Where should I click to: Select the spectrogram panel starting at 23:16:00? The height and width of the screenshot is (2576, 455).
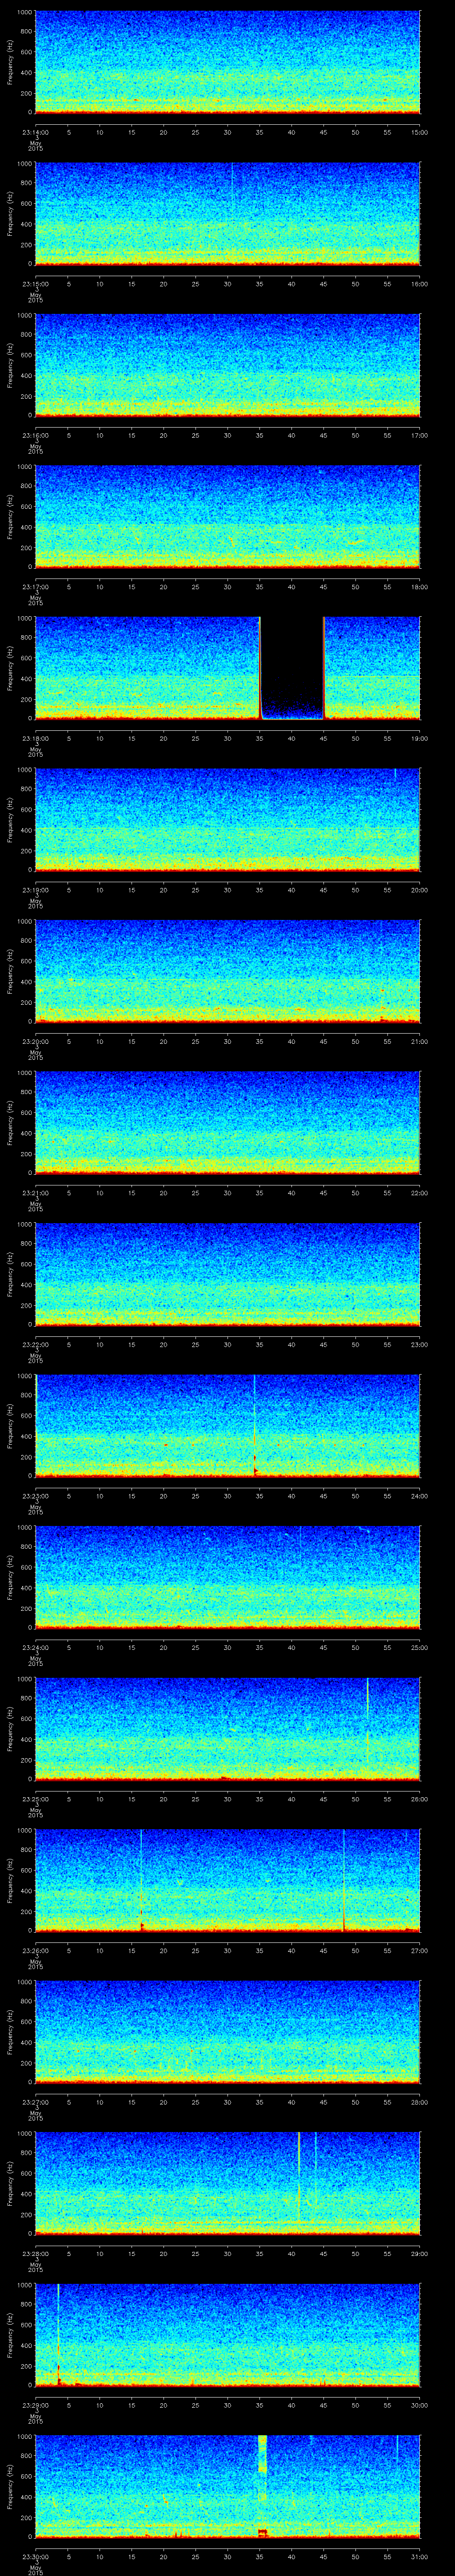click(227, 365)
